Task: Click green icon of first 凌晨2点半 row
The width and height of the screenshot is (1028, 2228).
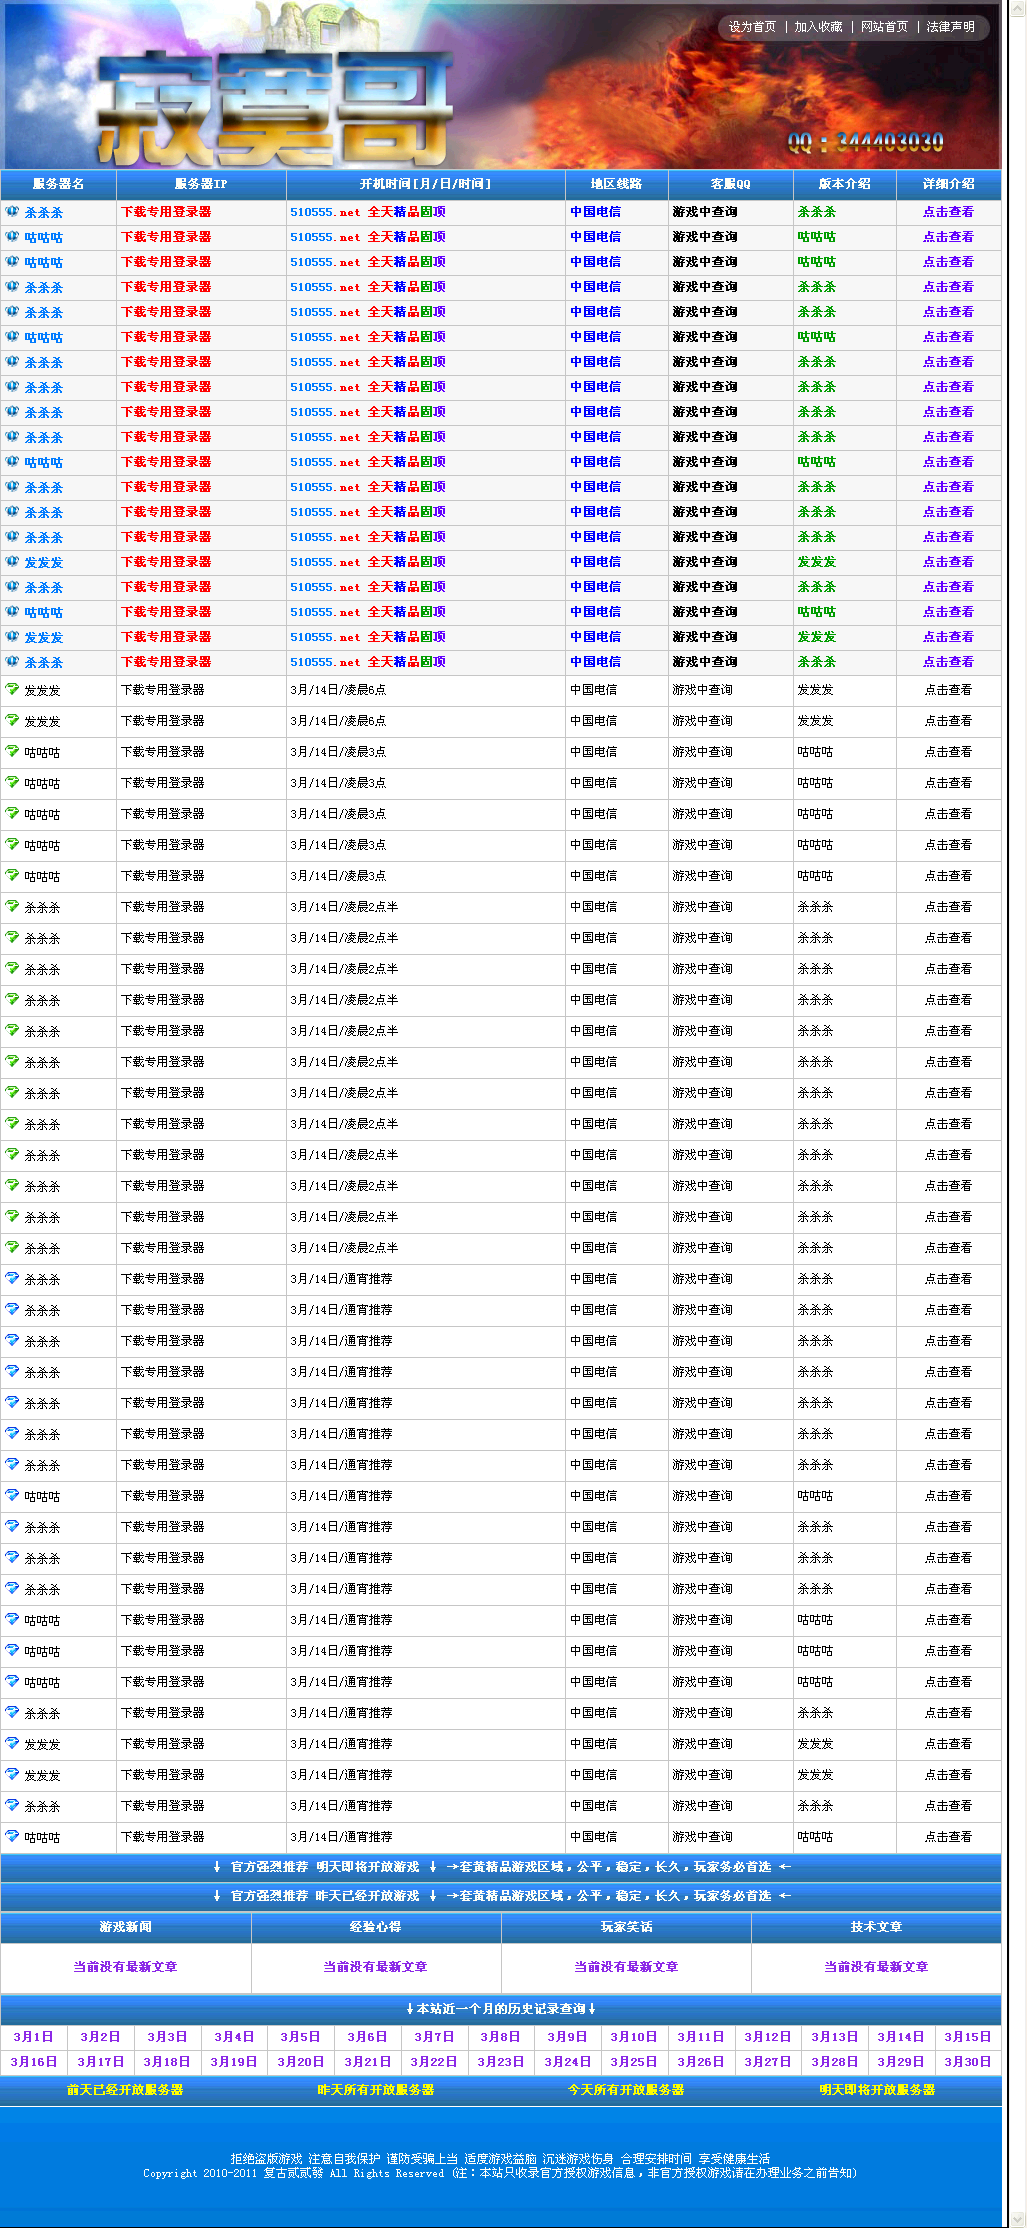Action: pos(12,907)
